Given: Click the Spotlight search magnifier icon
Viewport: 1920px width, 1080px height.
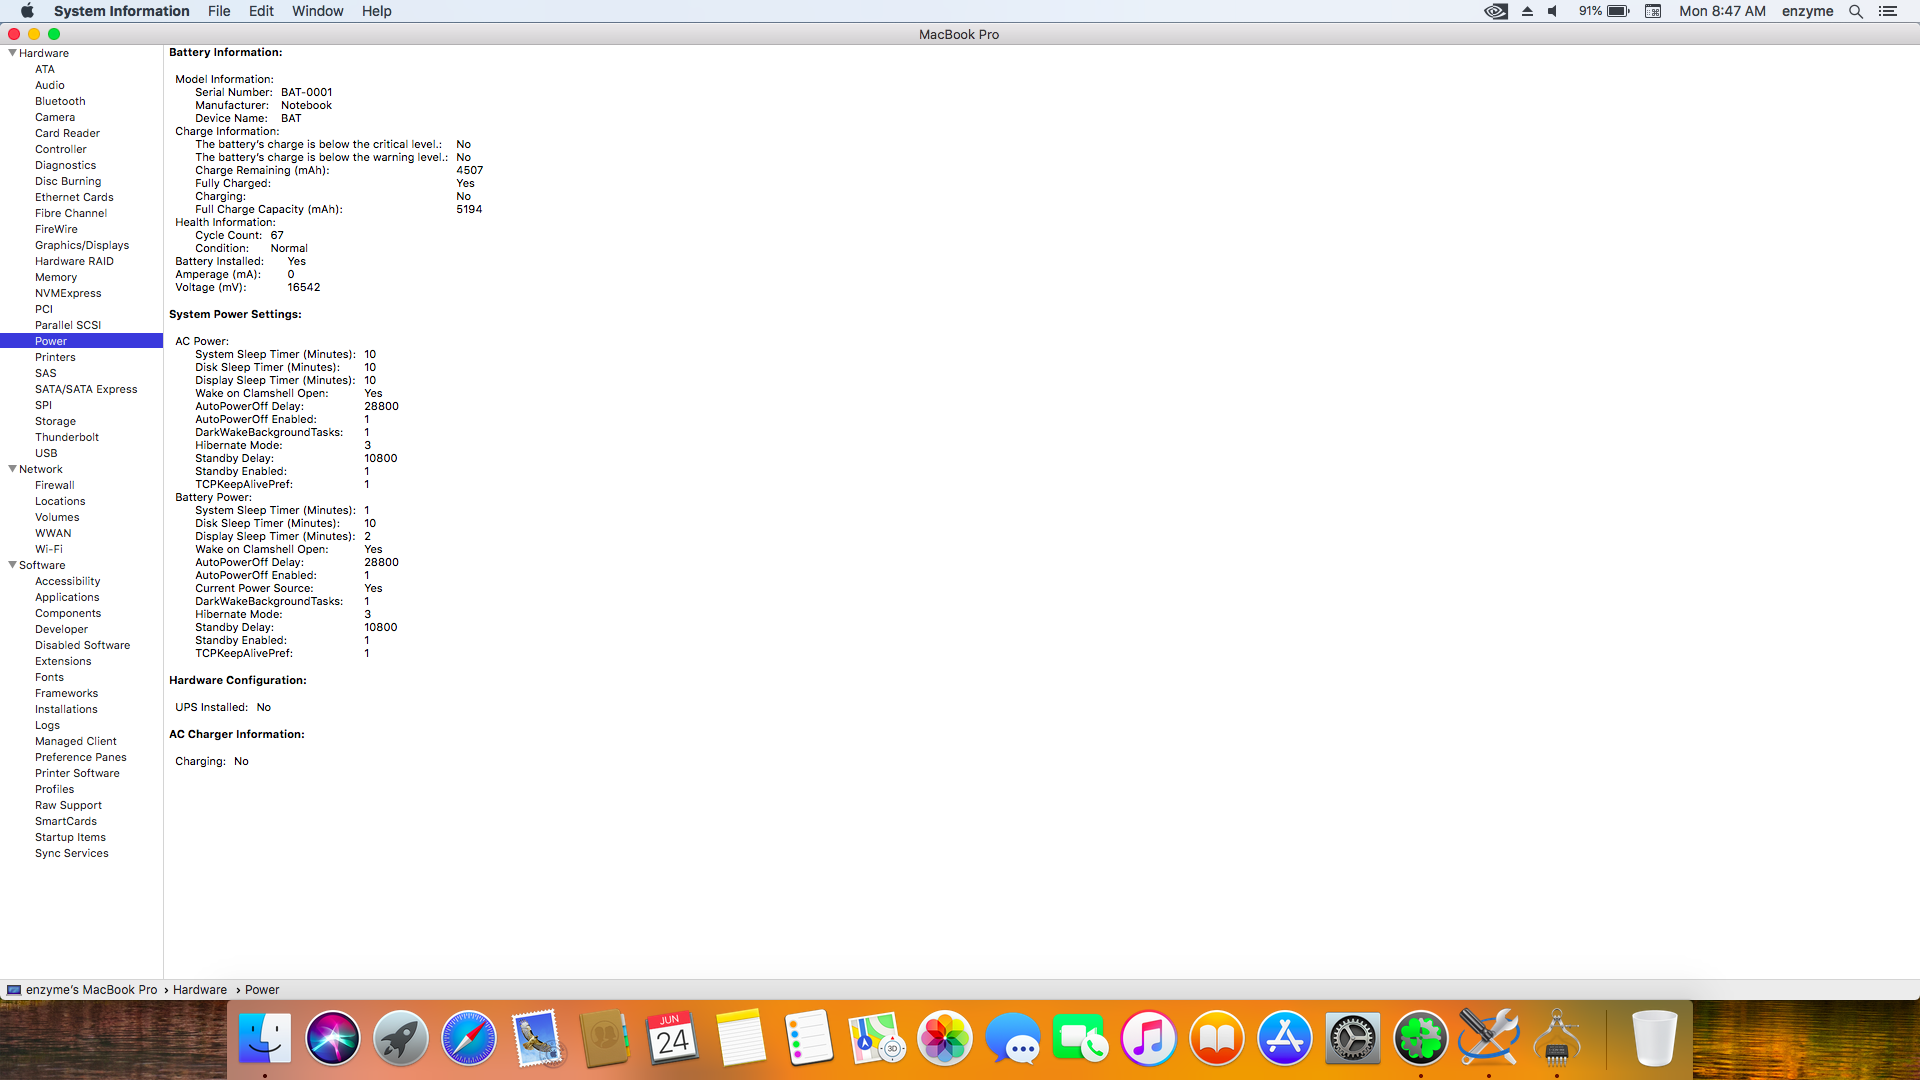Looking at the screenshot, I should 1856,11.
